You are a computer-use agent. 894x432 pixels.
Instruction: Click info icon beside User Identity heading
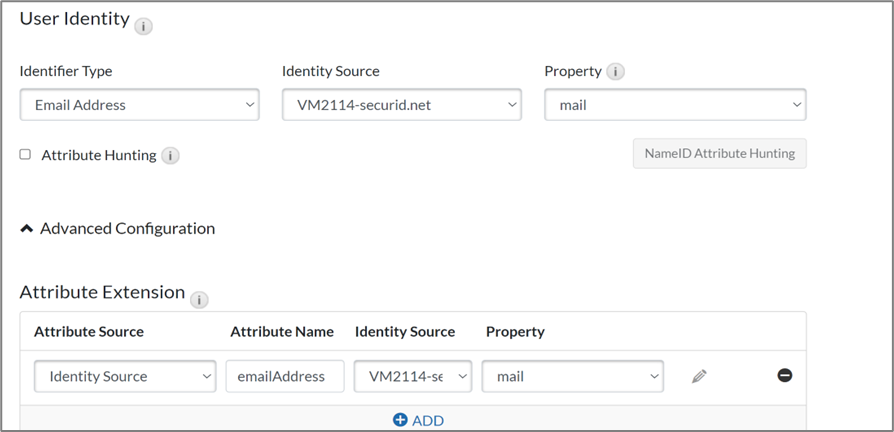tap(143, 27)
